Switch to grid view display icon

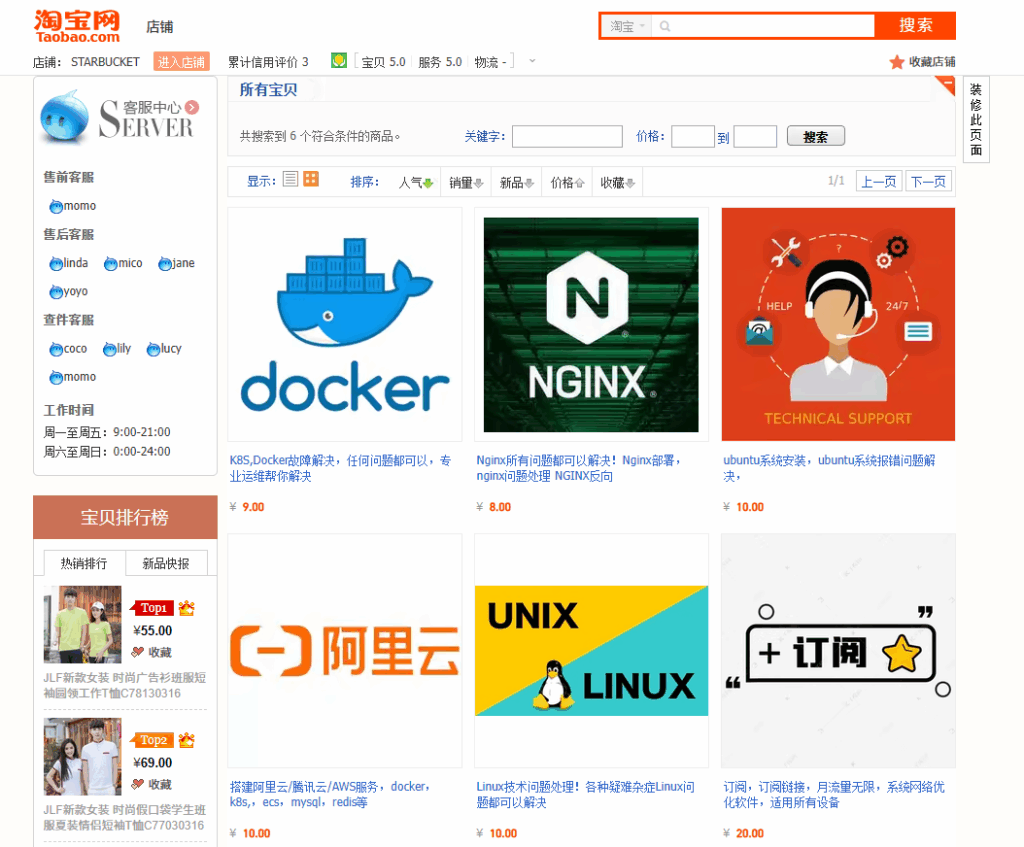(x=311, y=179)
